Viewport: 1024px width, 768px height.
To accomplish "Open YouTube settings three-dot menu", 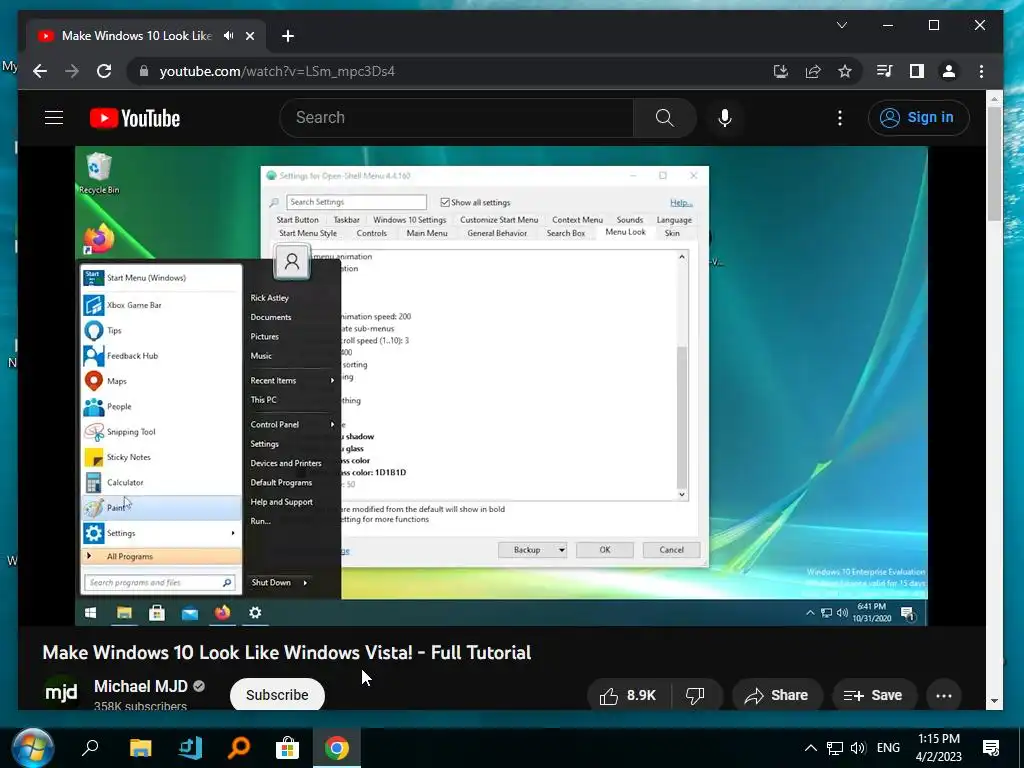I will click(x=840, y=118).
